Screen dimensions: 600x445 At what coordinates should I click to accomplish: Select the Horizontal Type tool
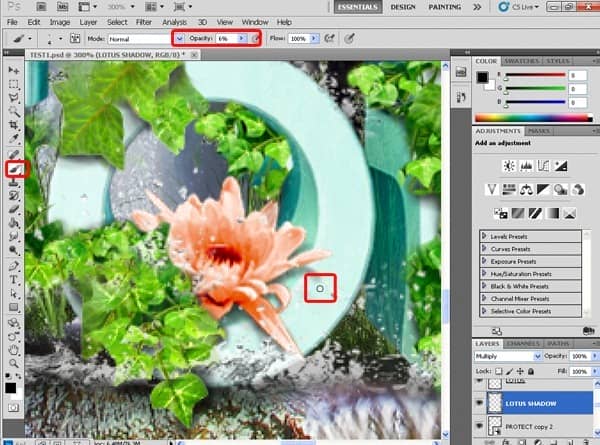(14, 280)
